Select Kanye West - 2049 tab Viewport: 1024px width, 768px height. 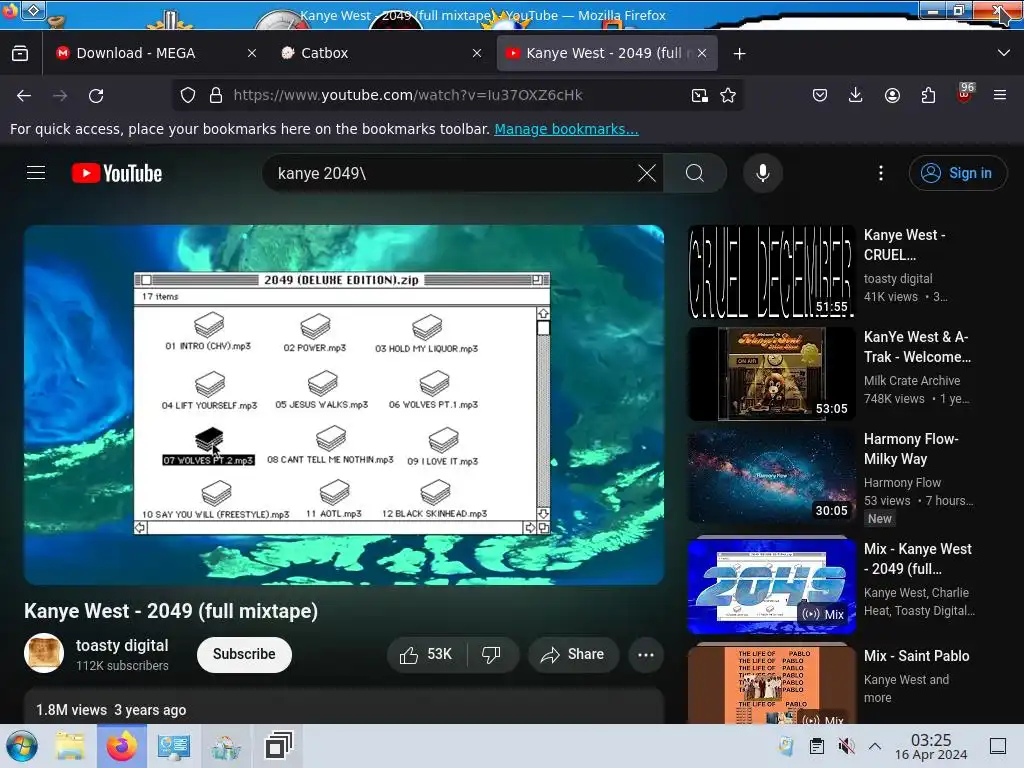[x=607, y=54]
